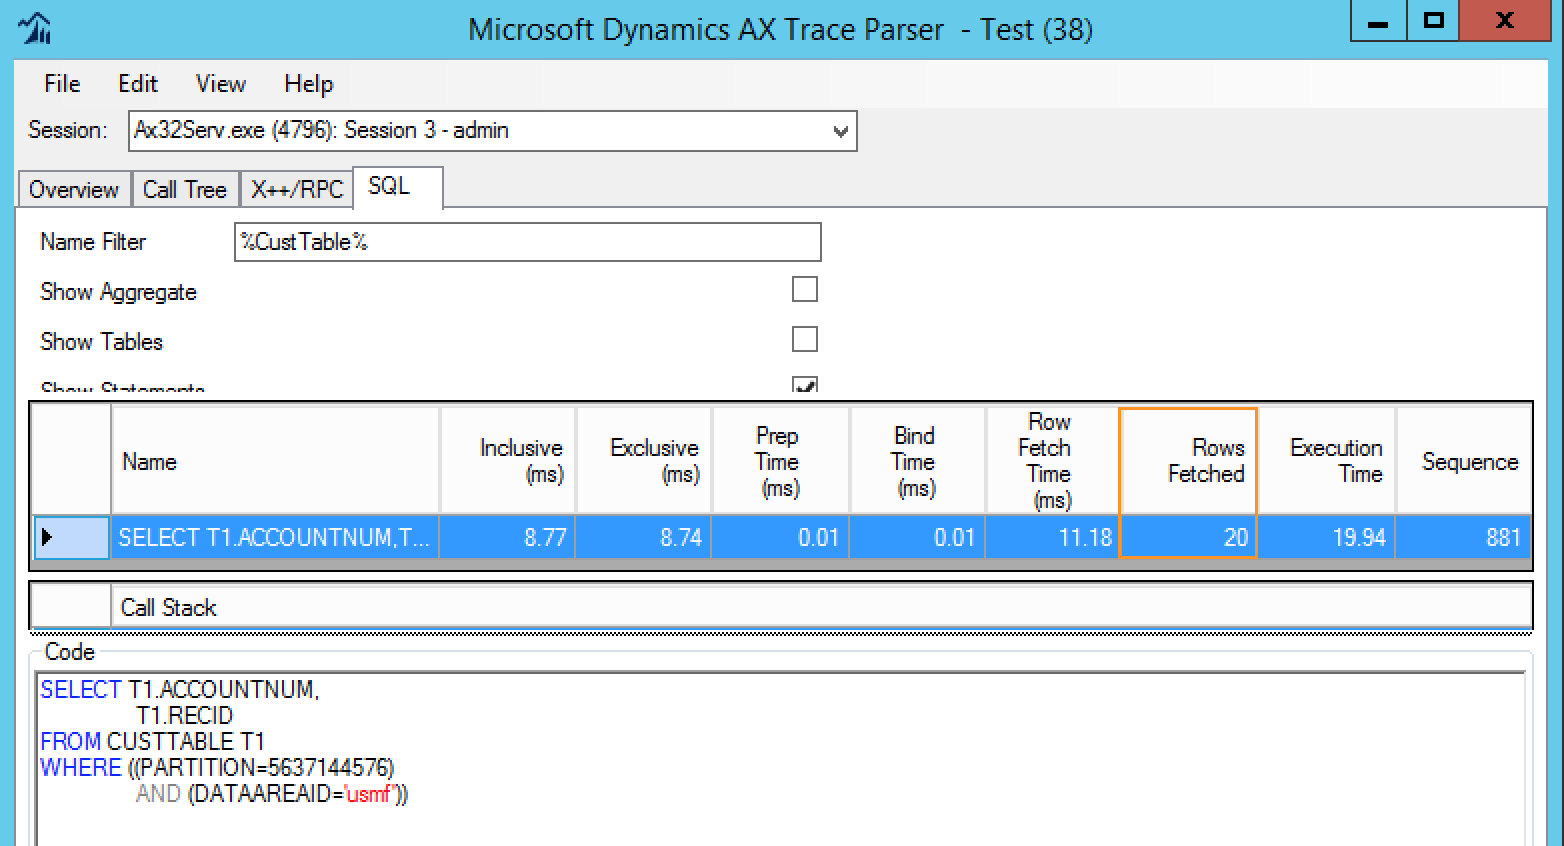1564x846 pixels.
Task: Sort by Exclusive (ms) column header
Action: (x=644, y=461)
